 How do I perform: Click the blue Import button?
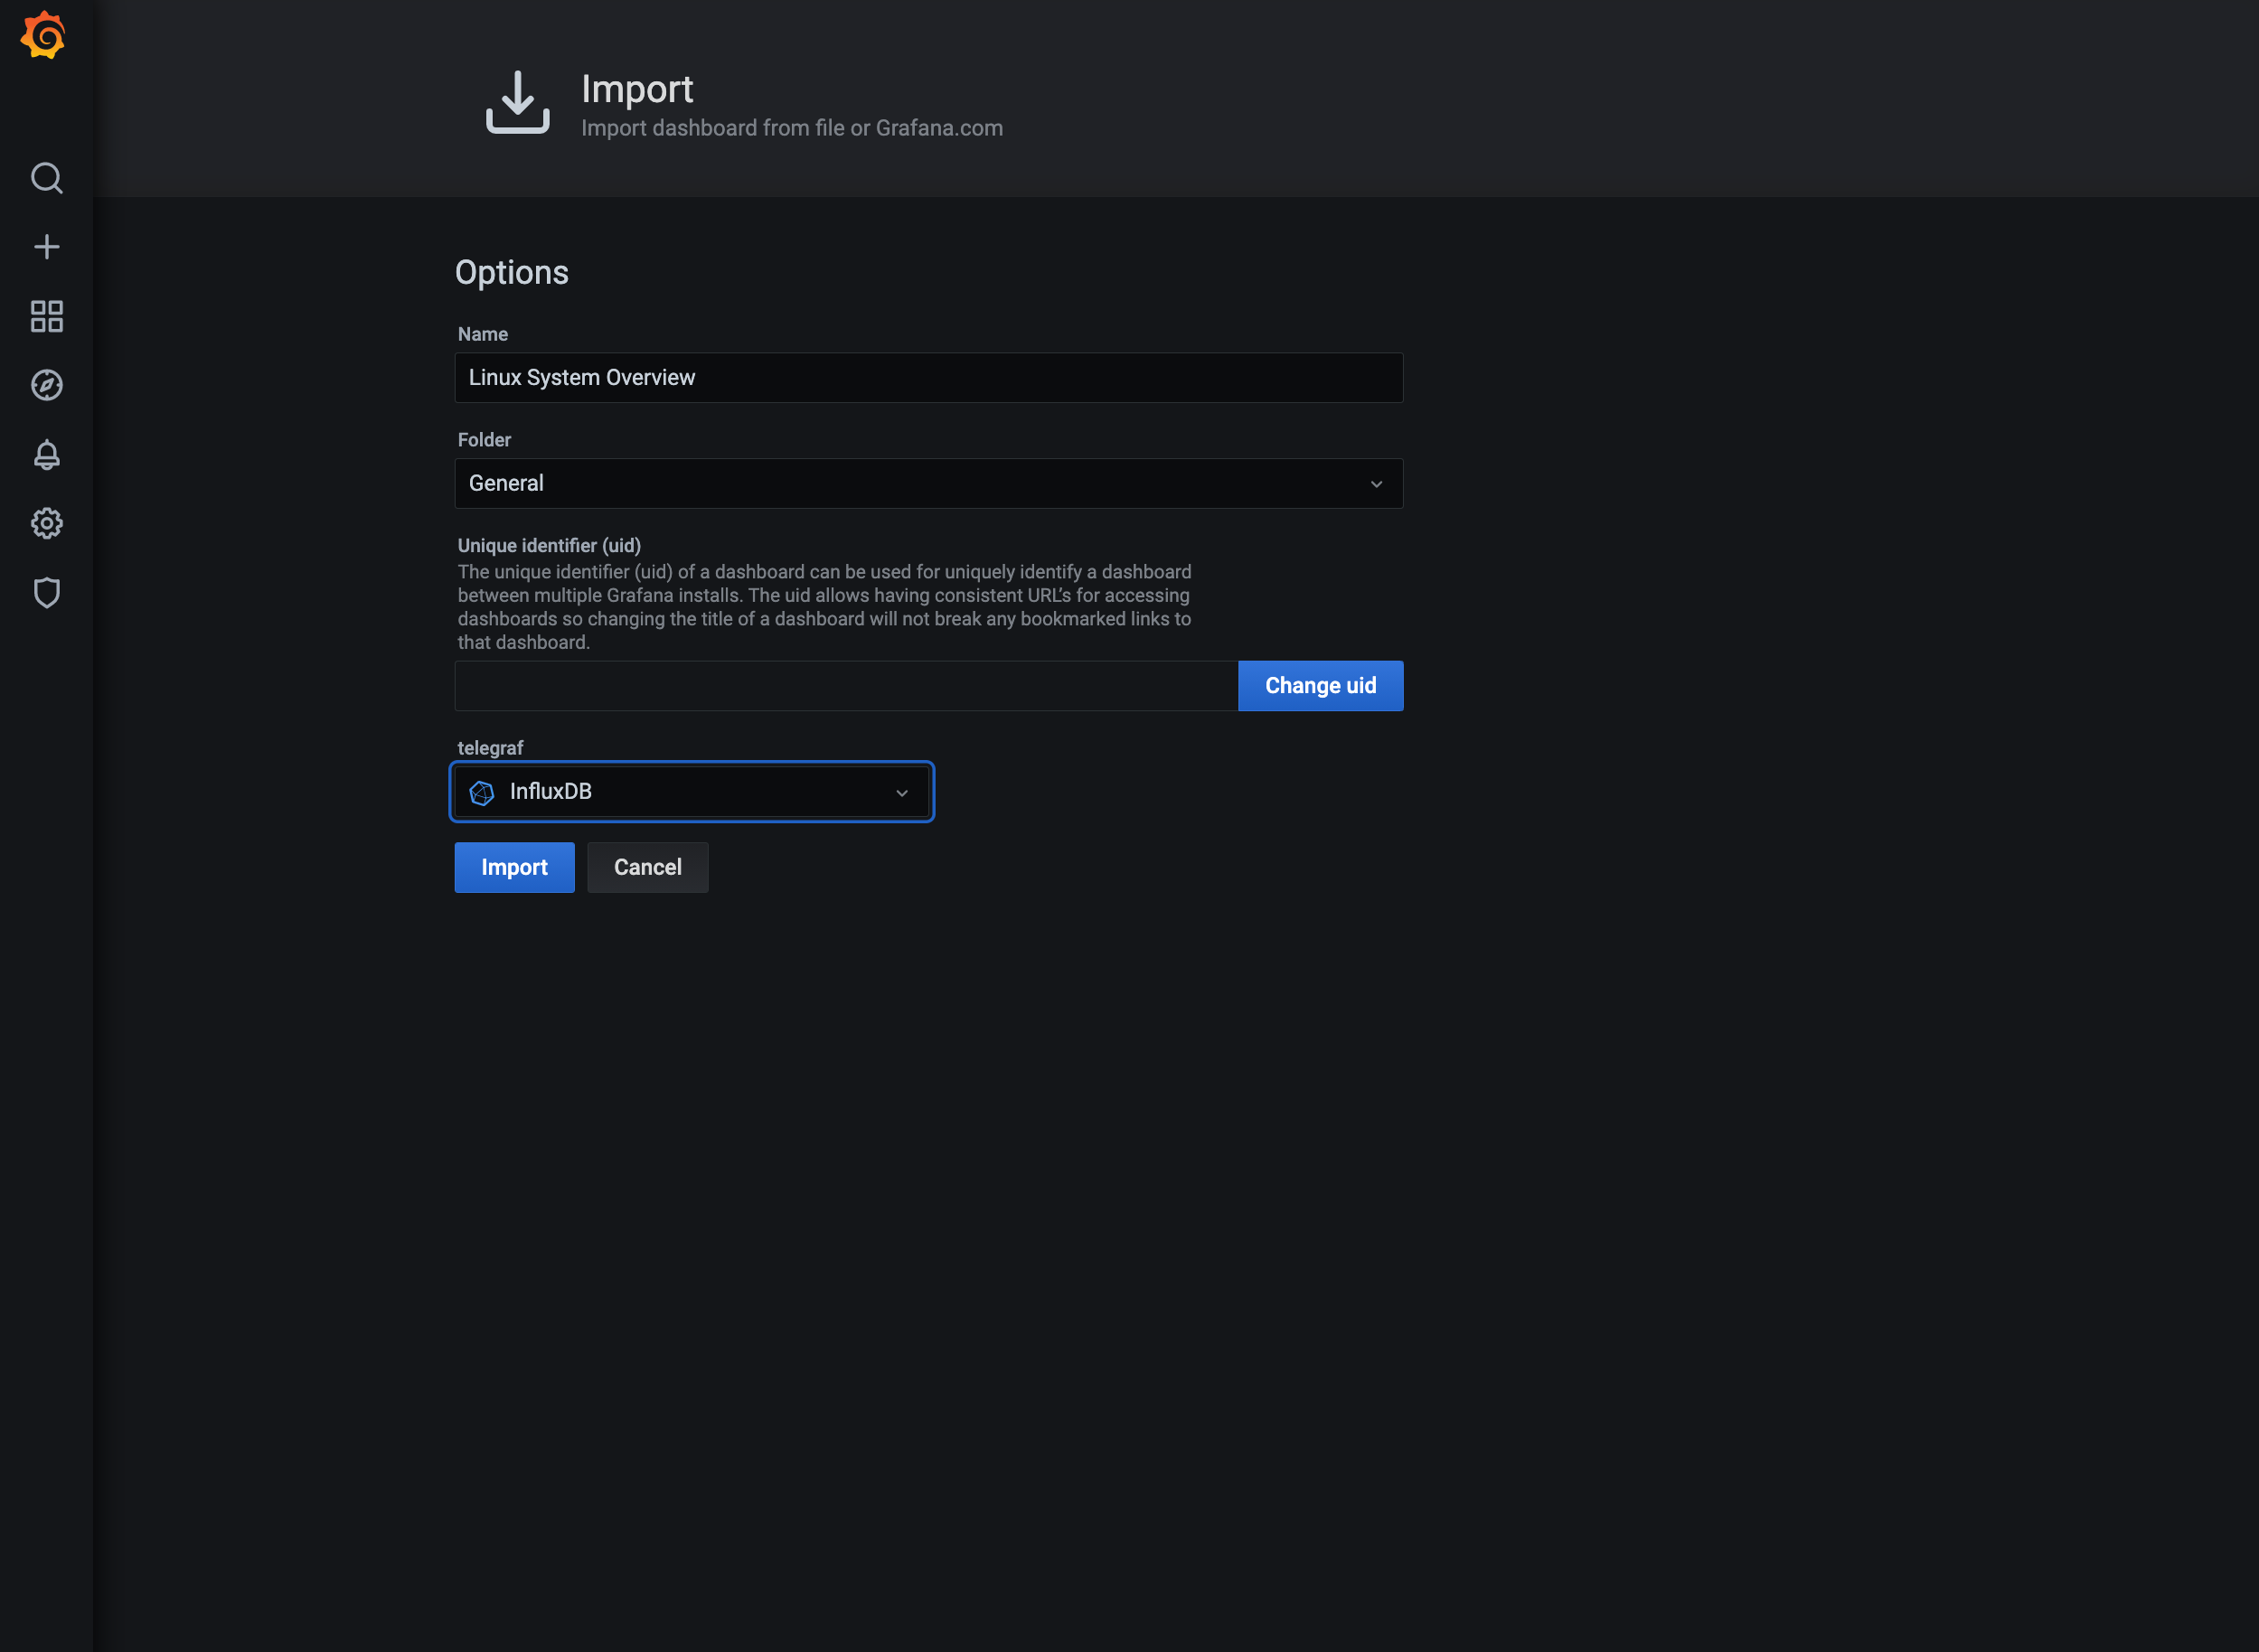(514, 867)
